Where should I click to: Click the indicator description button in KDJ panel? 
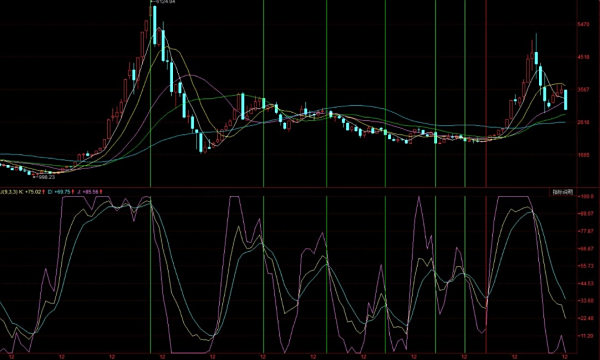point(564,192)
